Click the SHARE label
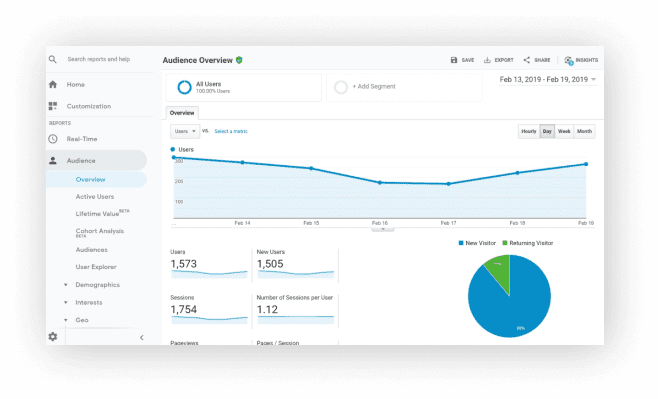 [542, 60]
